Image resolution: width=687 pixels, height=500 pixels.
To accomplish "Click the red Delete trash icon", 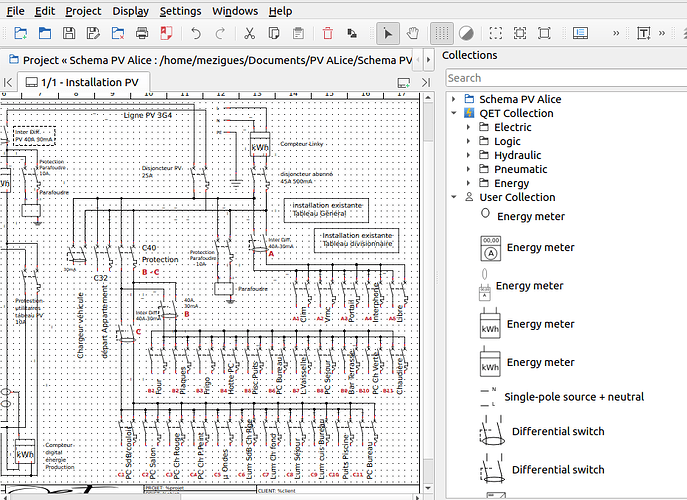I will coord(328,33).
